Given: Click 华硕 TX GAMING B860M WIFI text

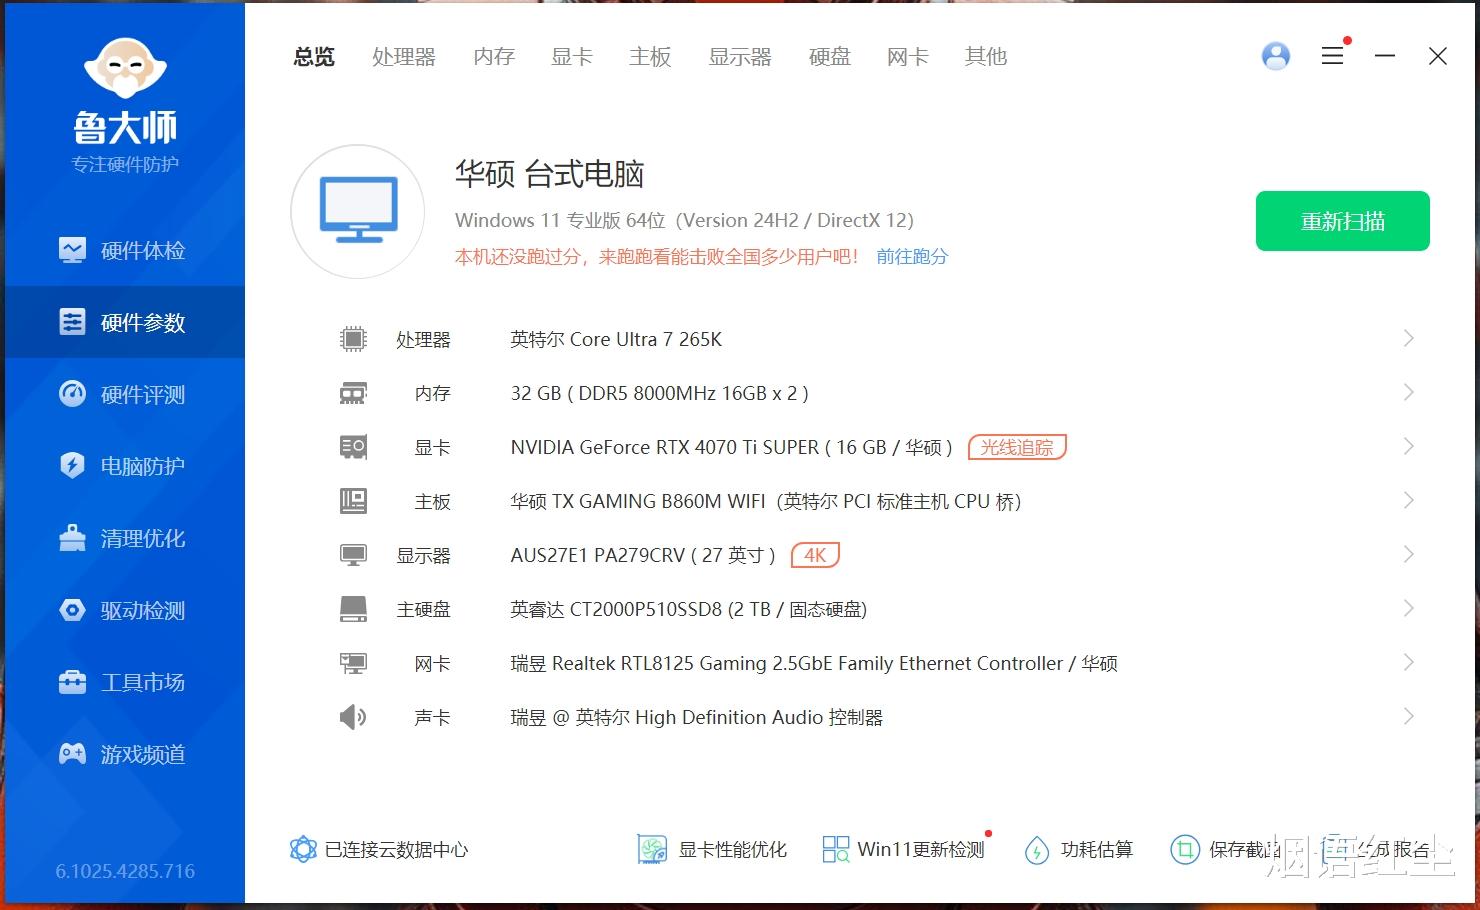Looking at the screenshot, I should tap(766, 501).
